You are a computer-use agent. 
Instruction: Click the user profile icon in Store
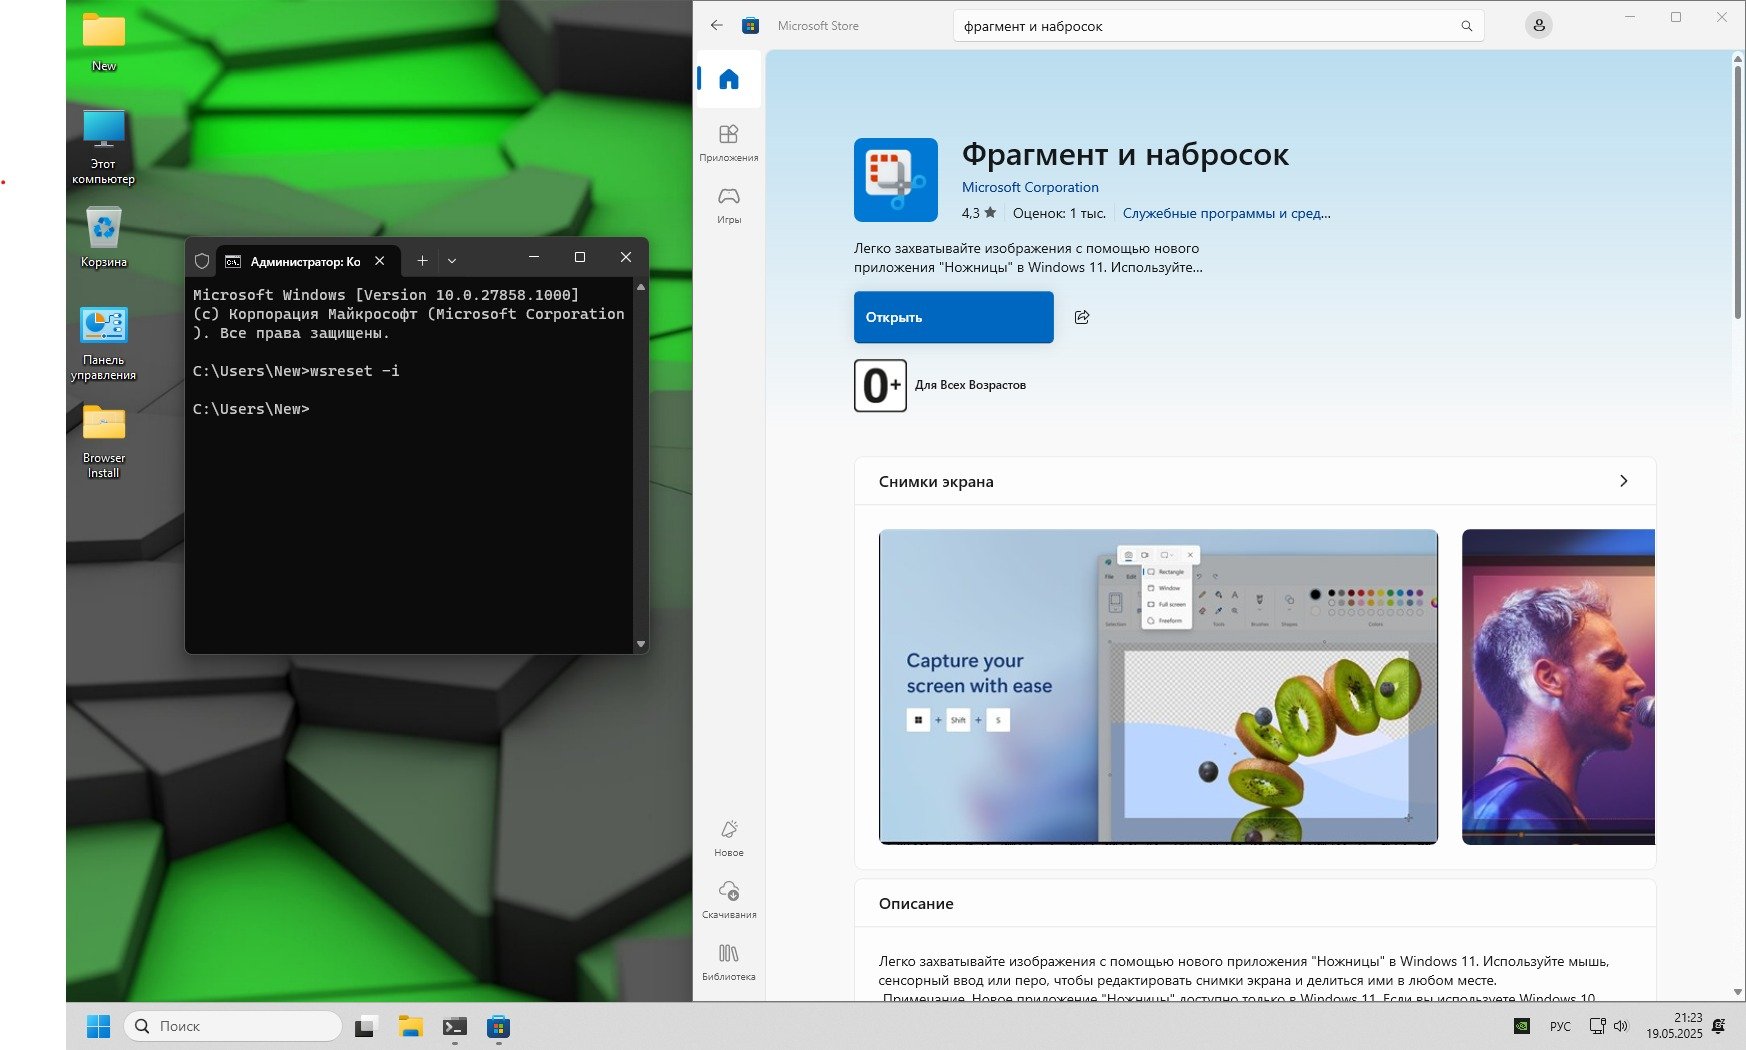point(1538,26)
